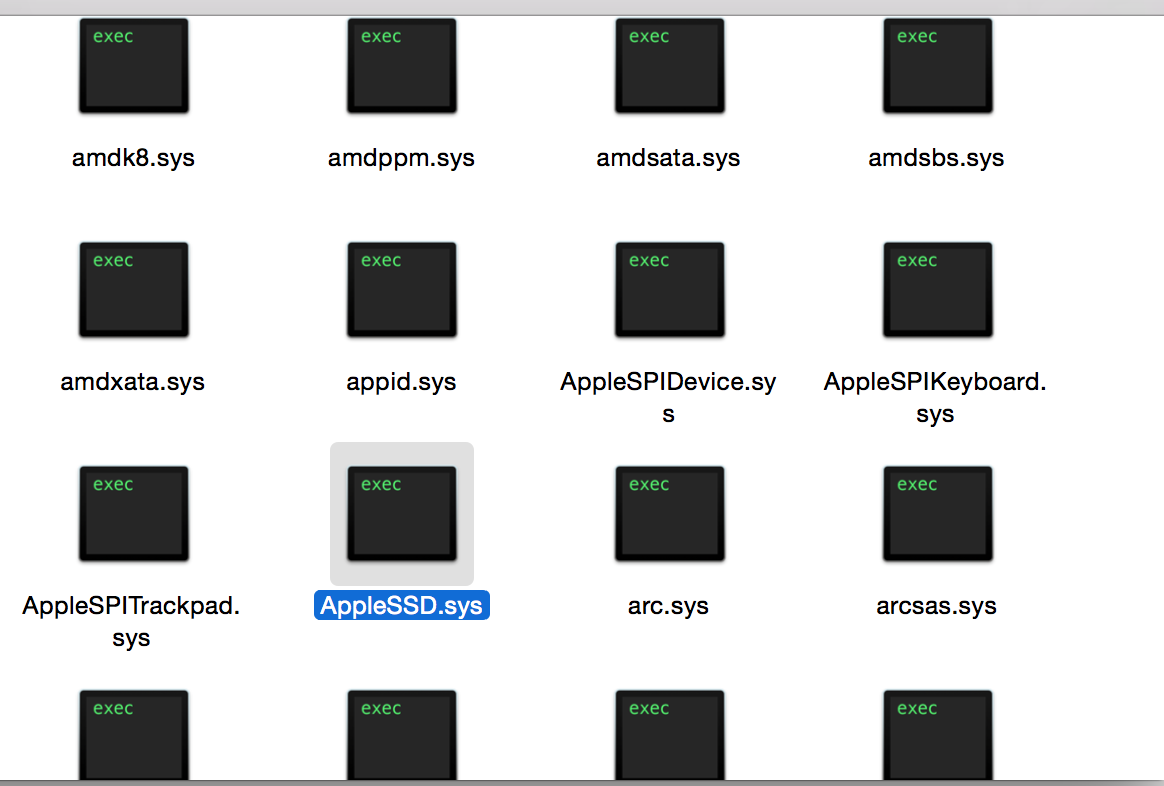Click the highlighted AppleSSD.sys exec icon
1164x786 pixels.
pos(402,514)
